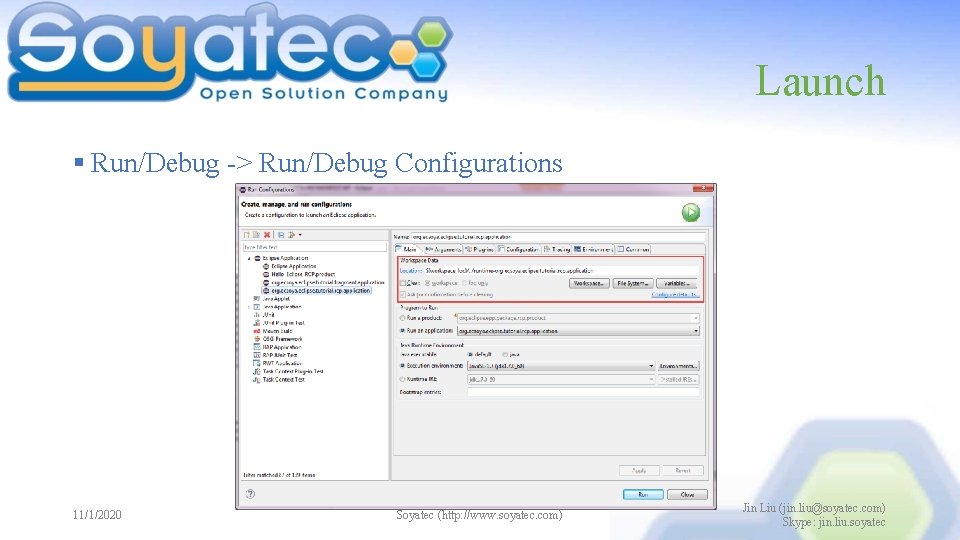The width and height of the screenshot is (960, 540).
Task: Select the Run a product radio button
Action: point(403,318)
